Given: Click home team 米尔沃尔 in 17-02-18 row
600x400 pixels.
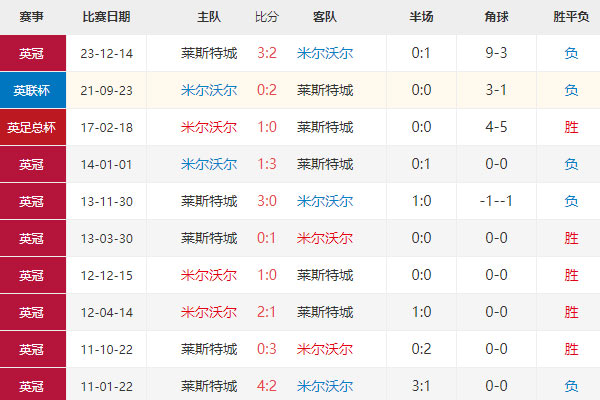Looking at the screenshot, I should (209, 127).
